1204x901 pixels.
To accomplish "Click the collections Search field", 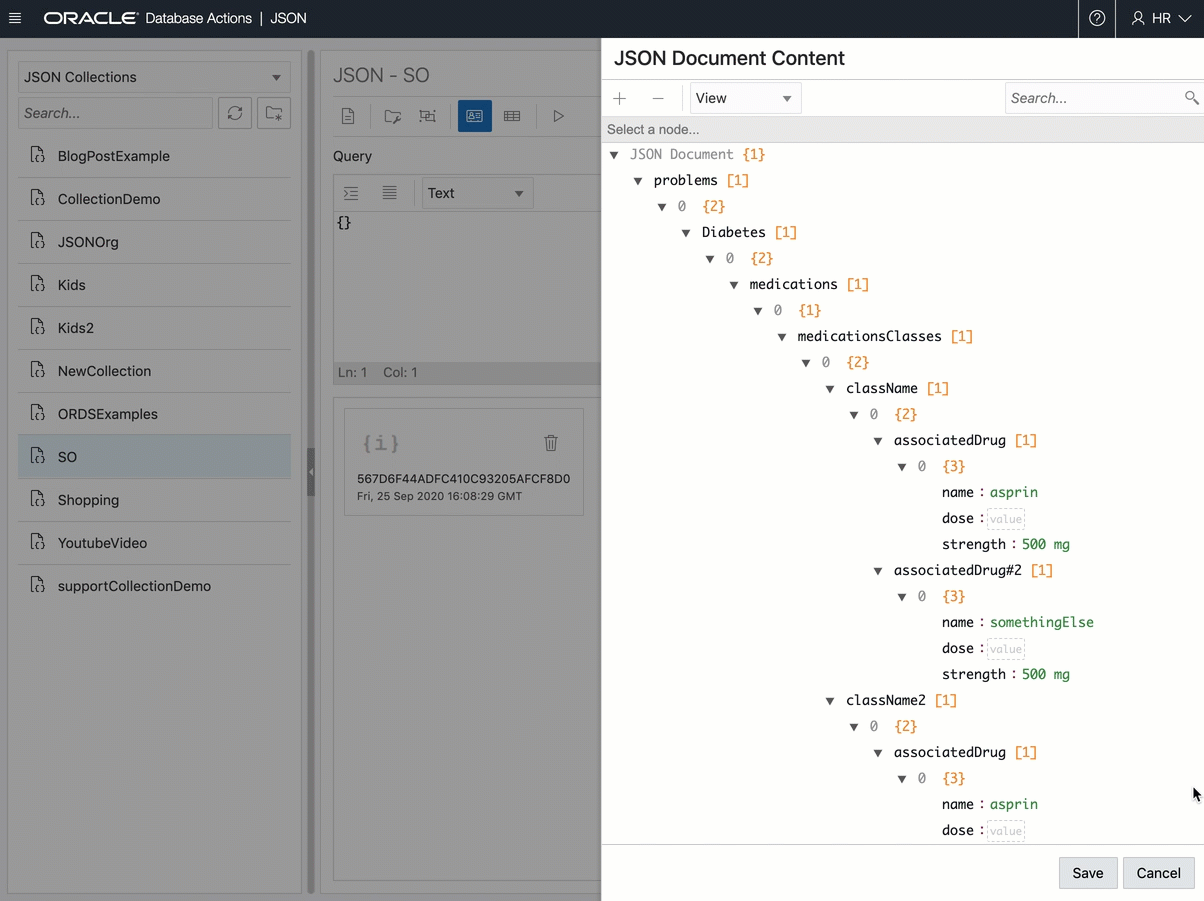I will tap(115, 113).
